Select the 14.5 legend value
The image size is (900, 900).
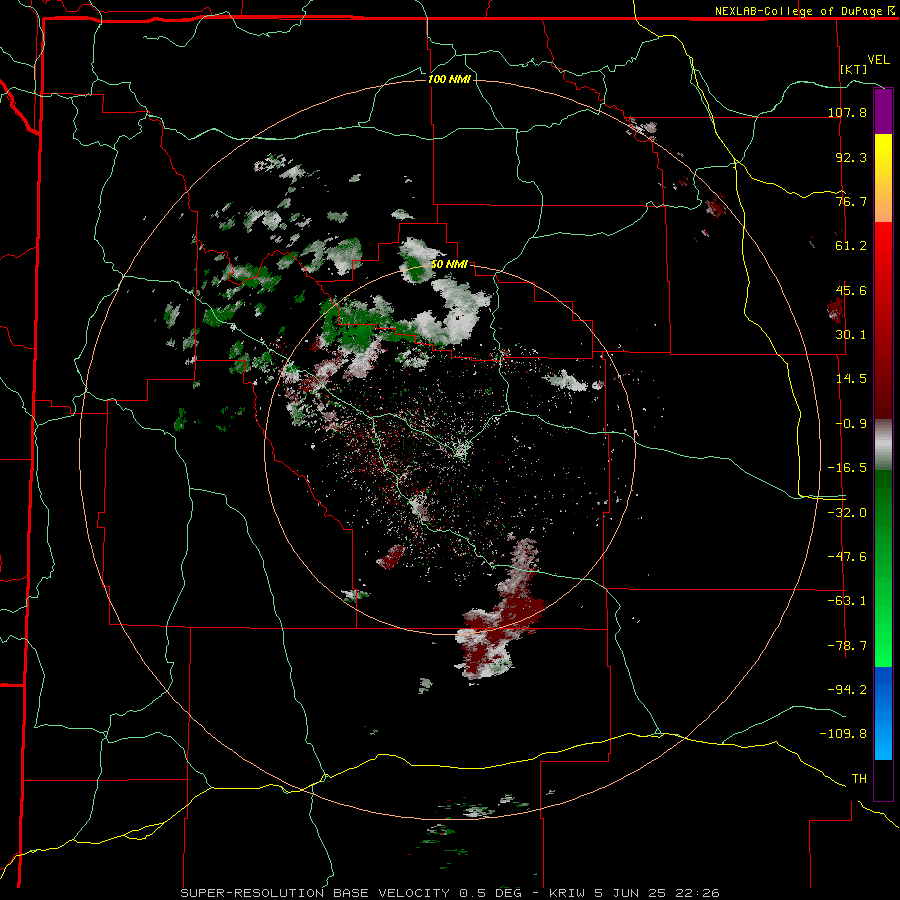(x=851, y=378)
